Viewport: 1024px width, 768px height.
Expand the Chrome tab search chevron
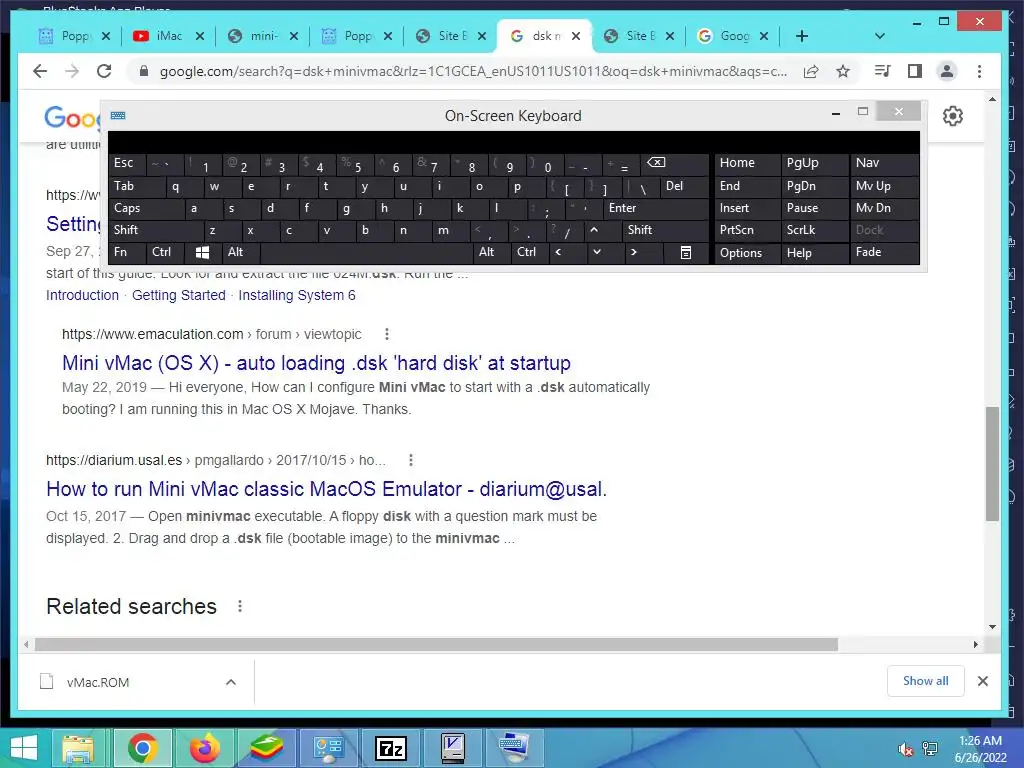tap(880, 36)
